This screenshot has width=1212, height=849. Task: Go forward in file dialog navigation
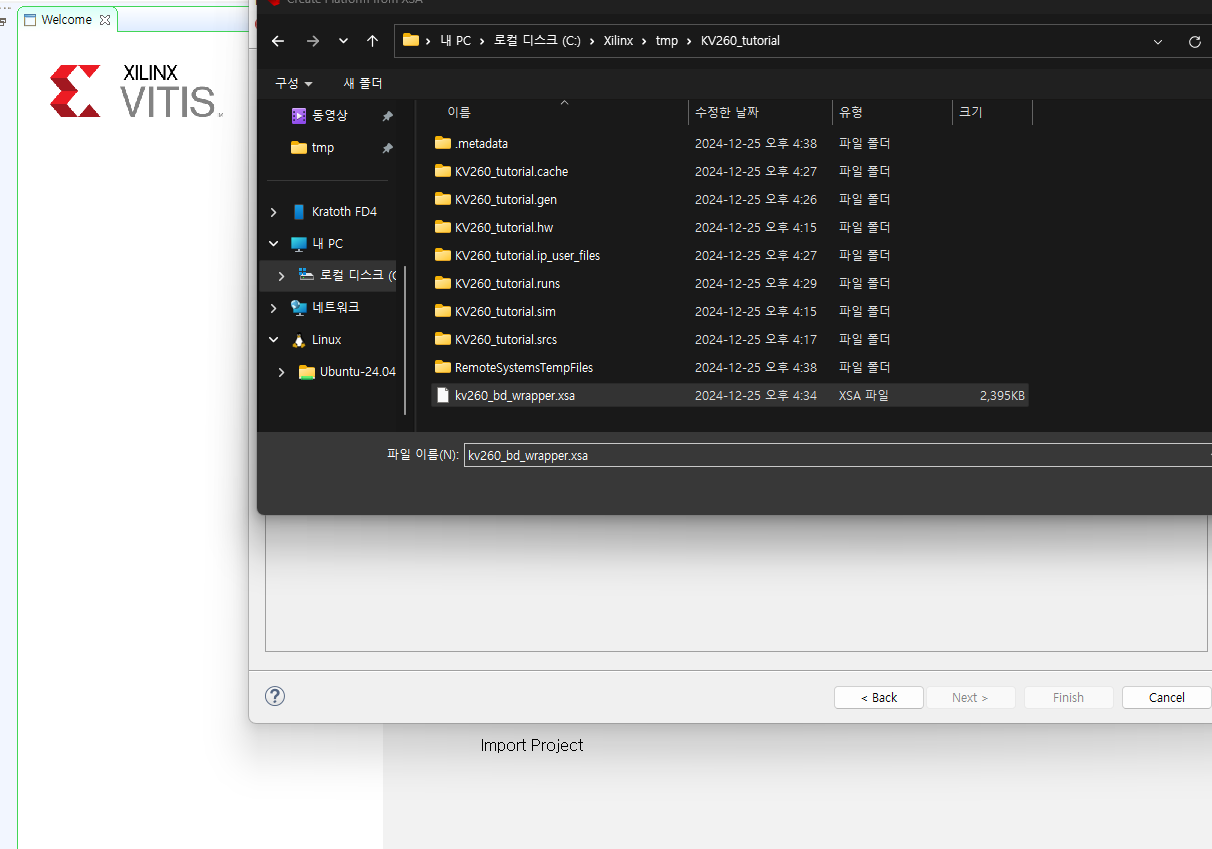(x=313, y=41)
